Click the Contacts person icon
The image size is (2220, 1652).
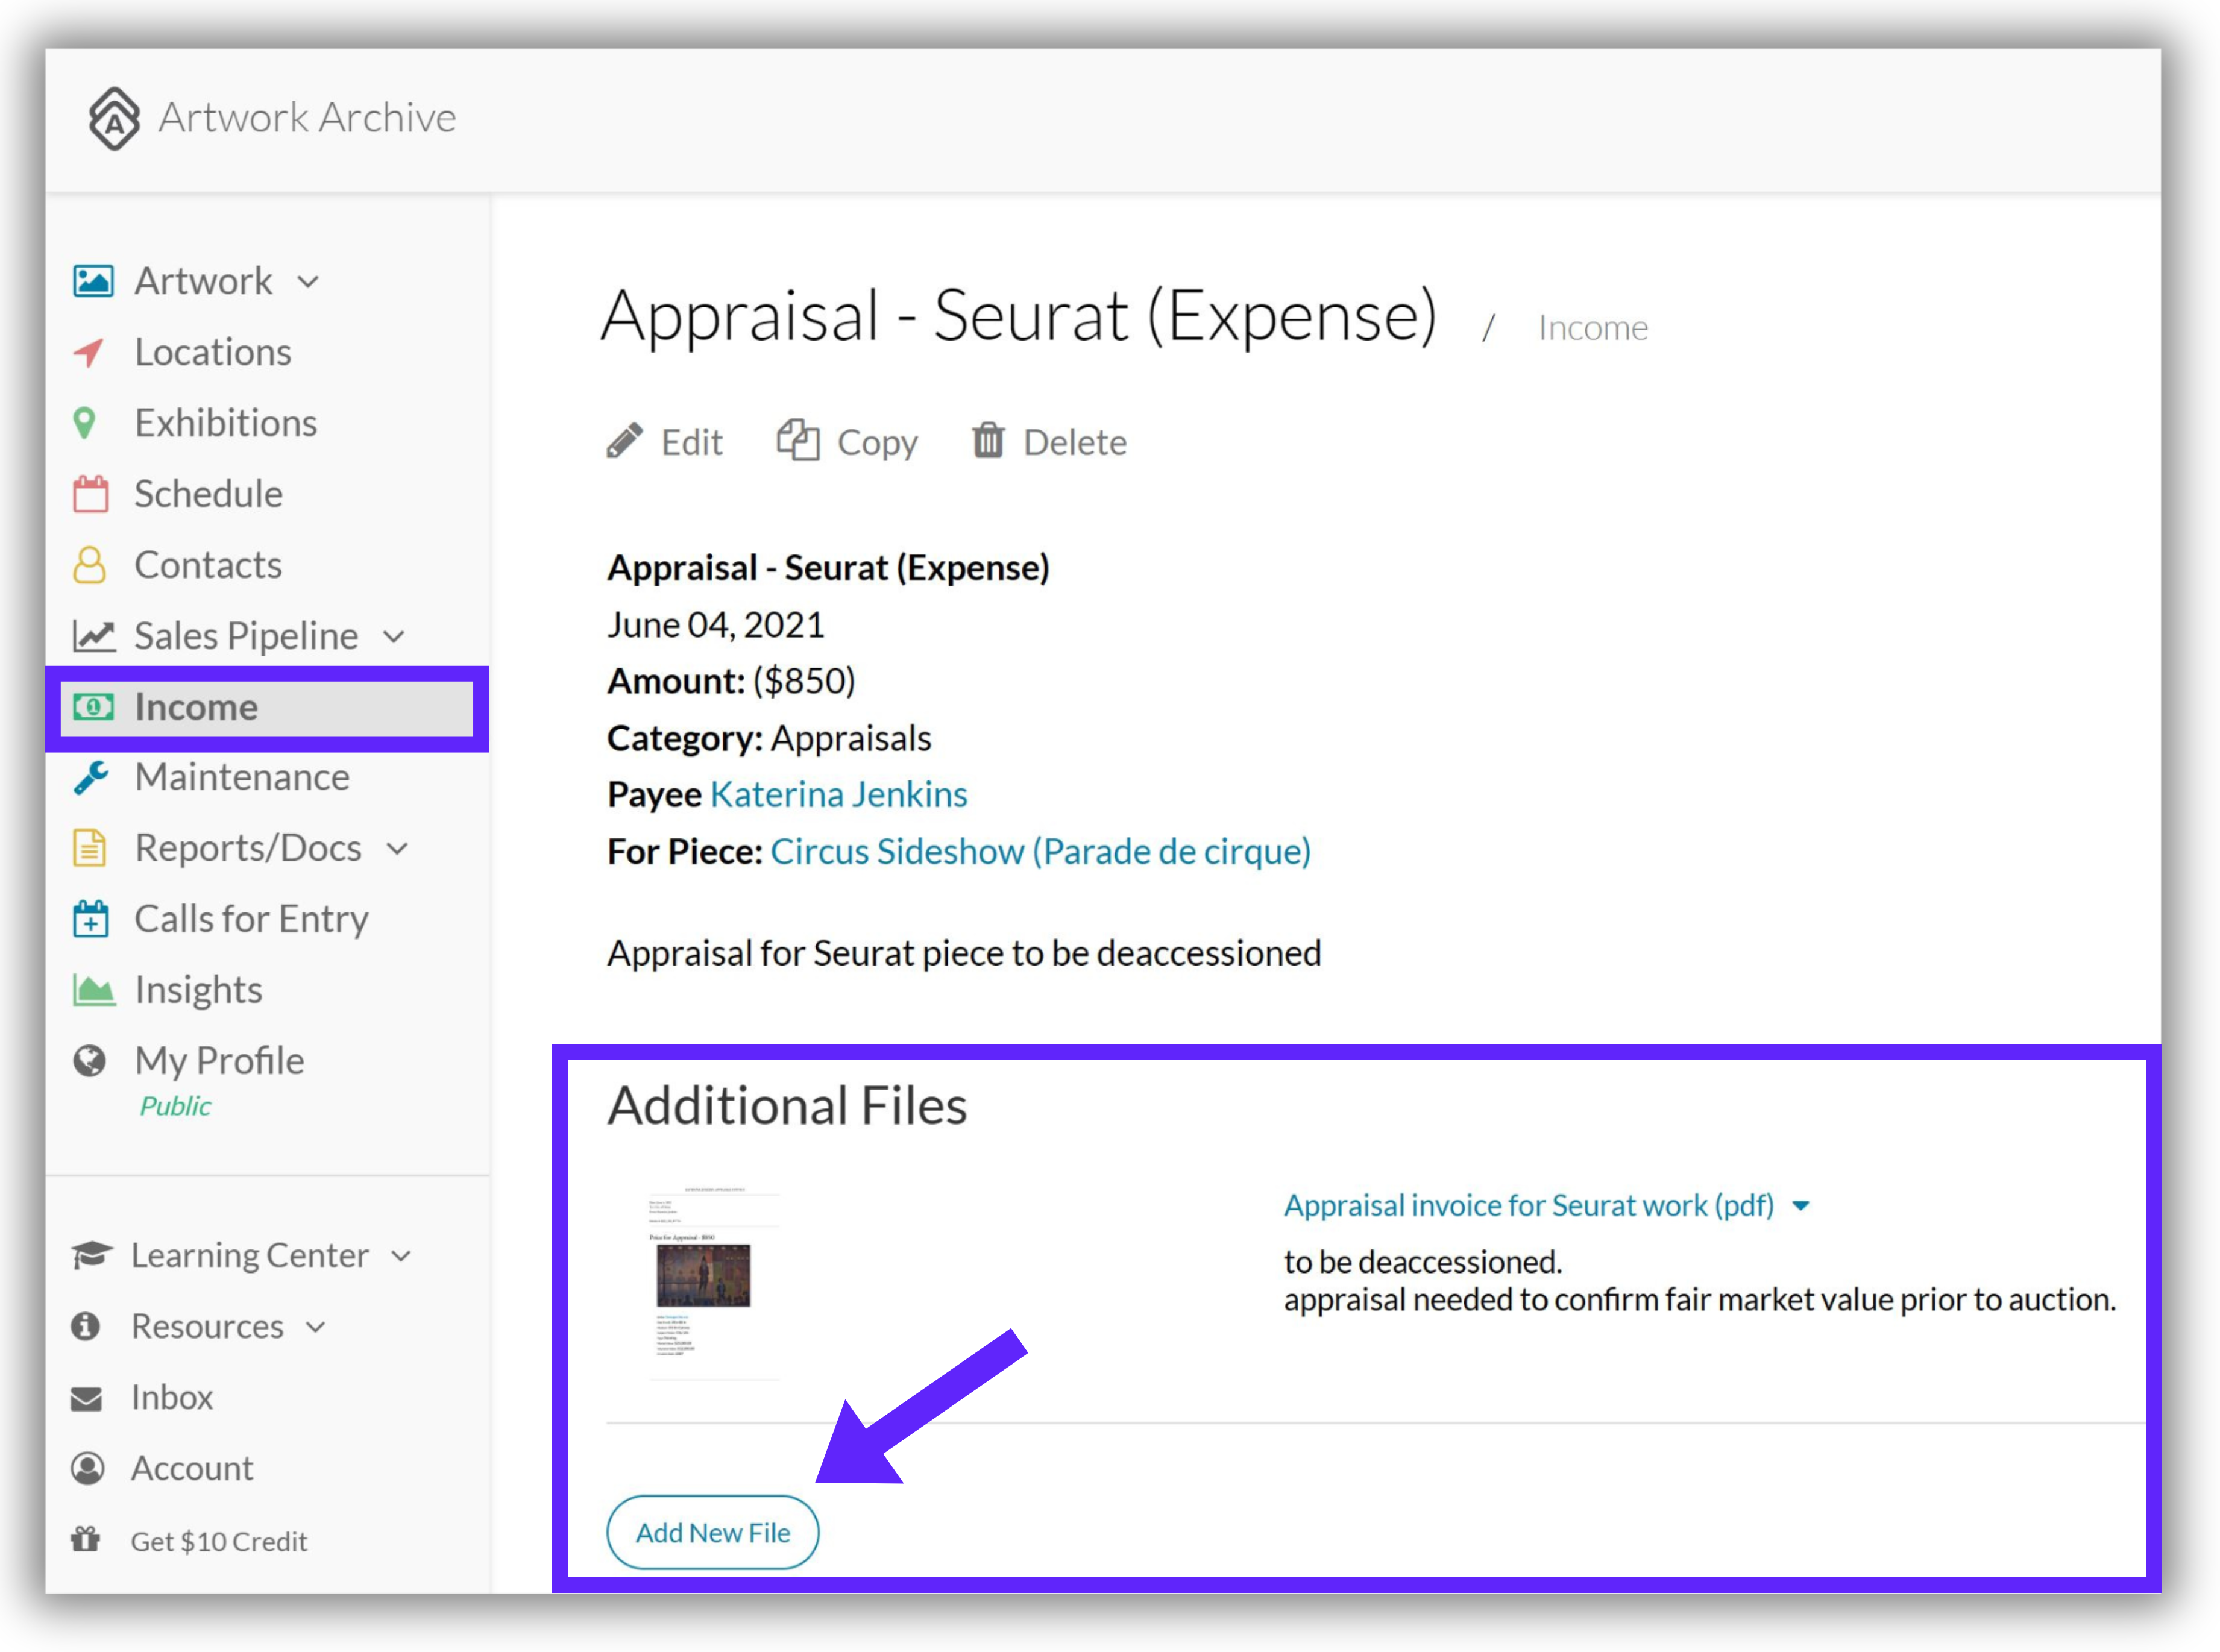click(x=90, y=565)
